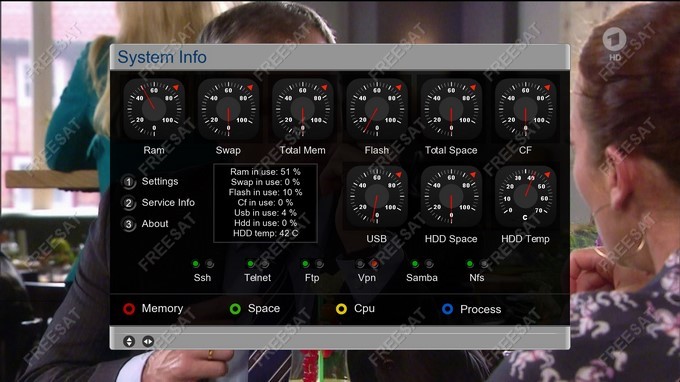Click the Nfs service label
680x382 pixels.
477,278
